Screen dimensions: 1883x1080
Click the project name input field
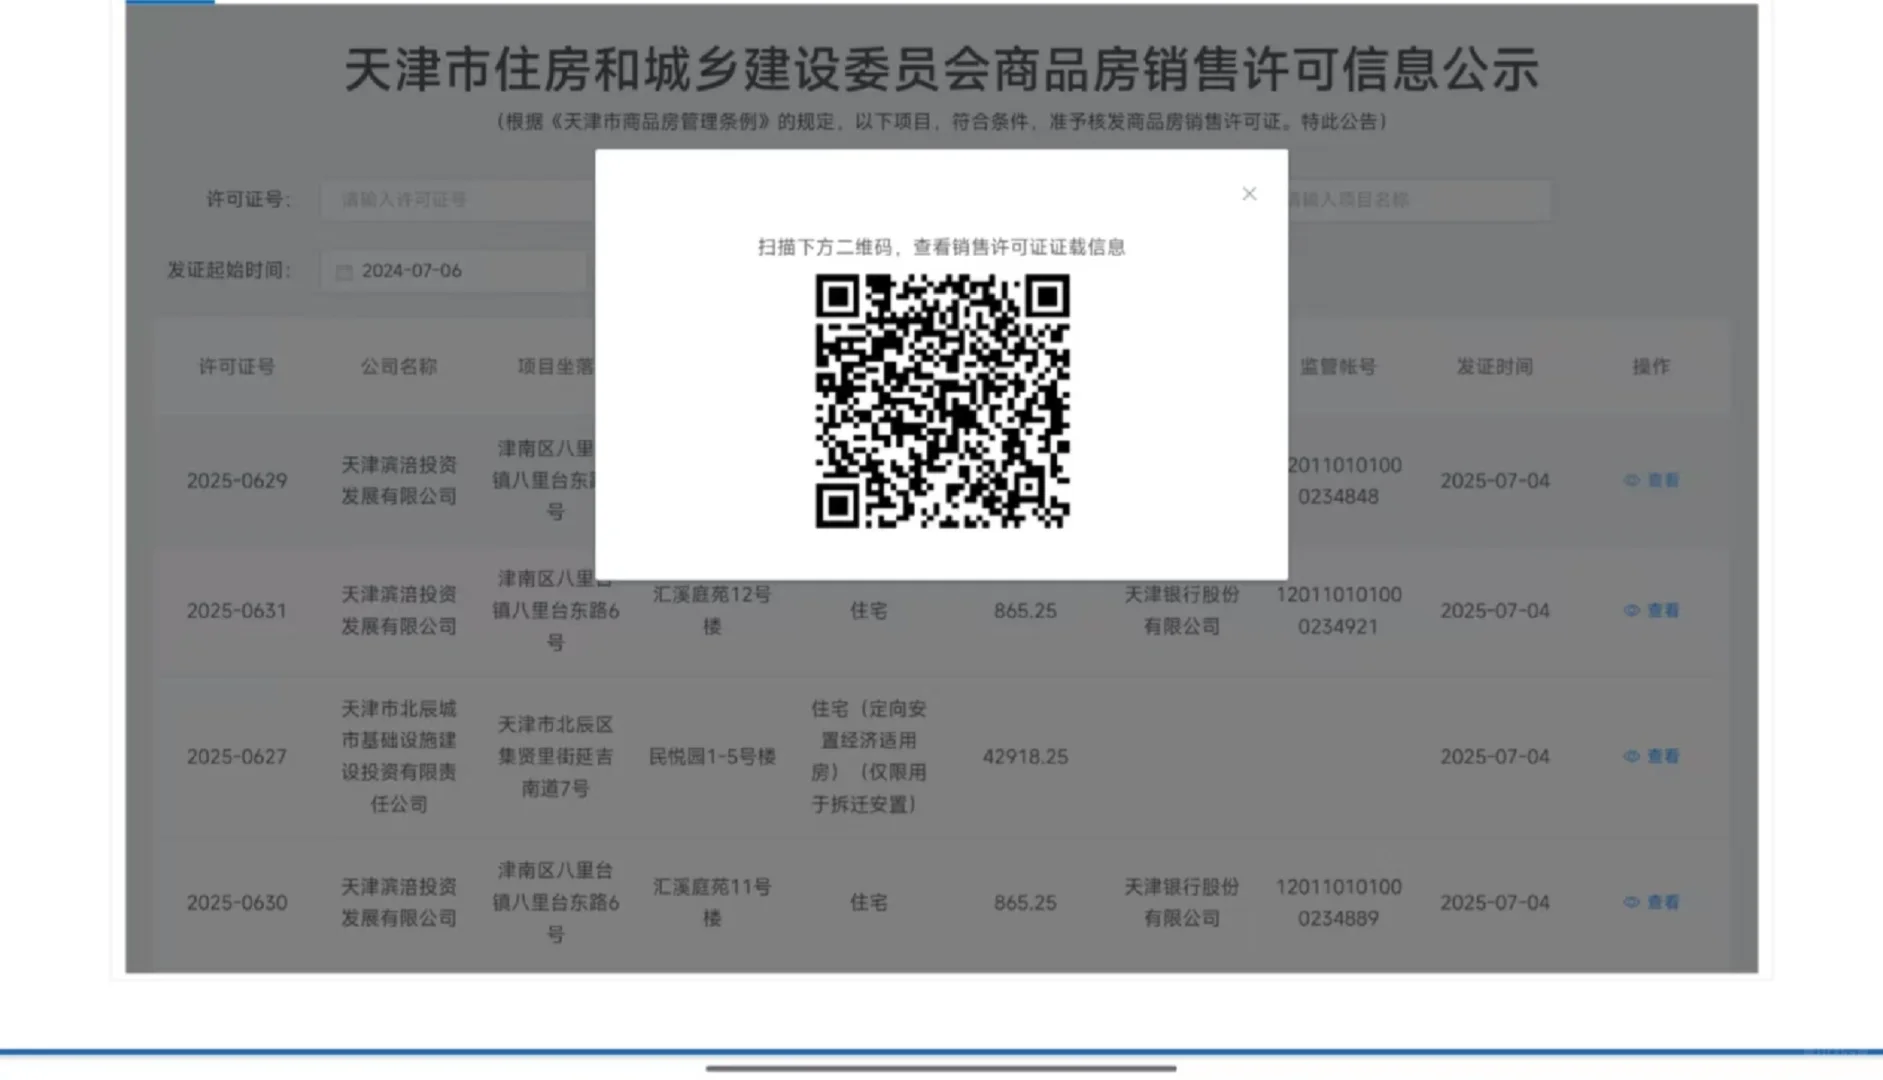[x=1420, y=200]
